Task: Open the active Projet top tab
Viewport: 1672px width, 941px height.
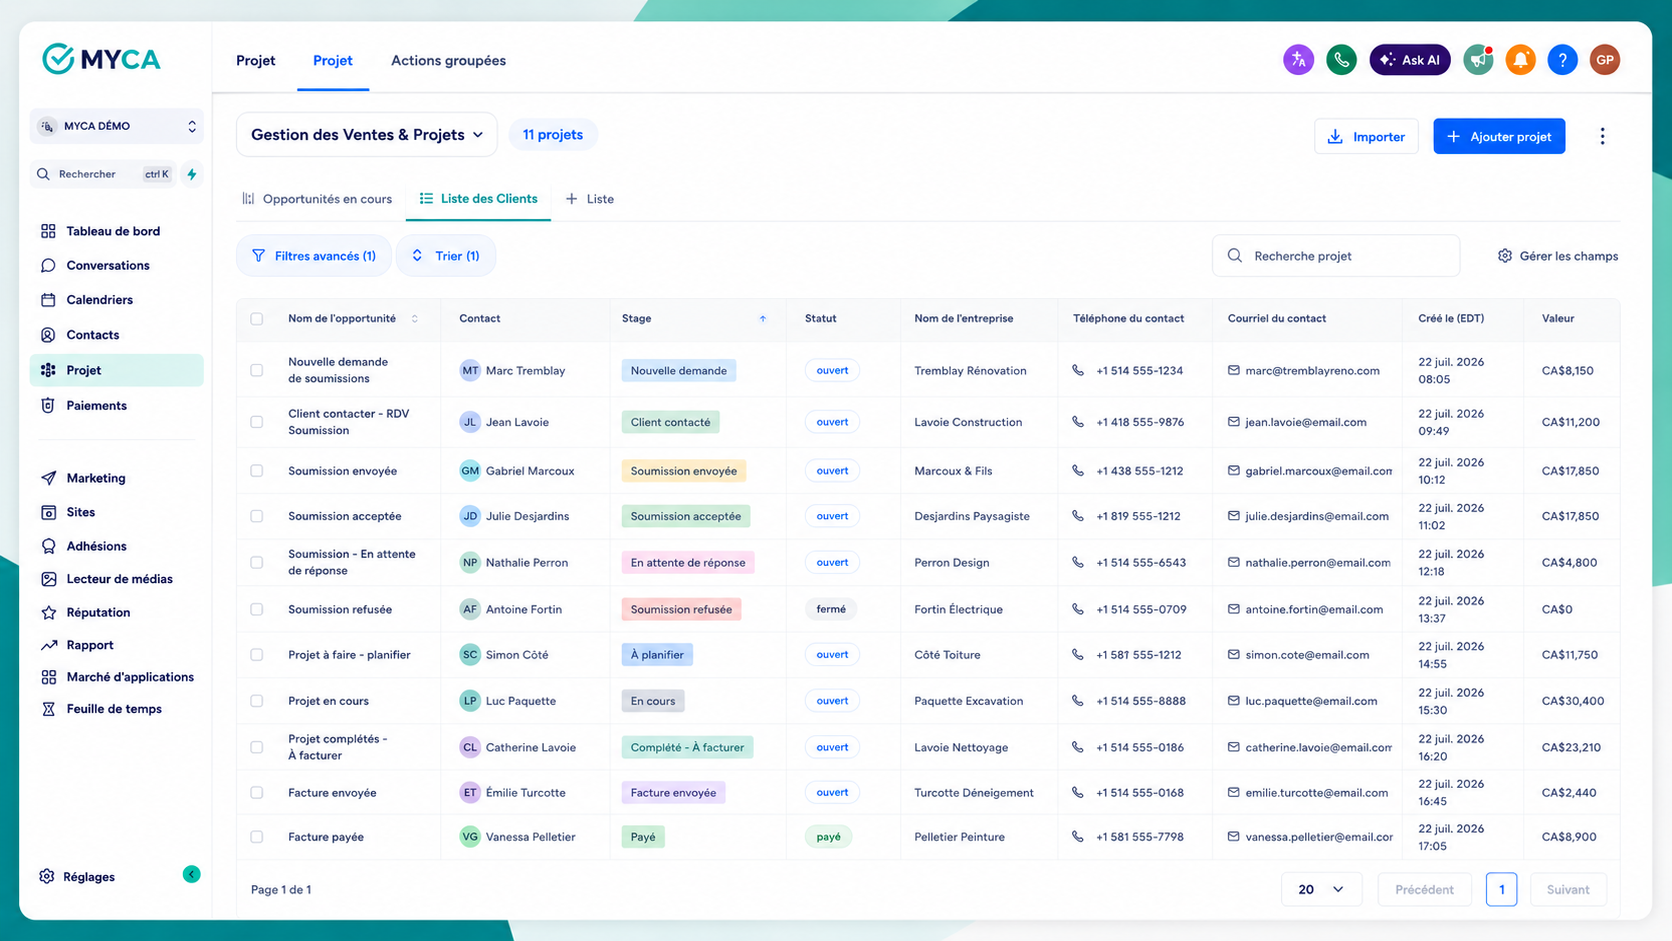Action: (333, 61)
